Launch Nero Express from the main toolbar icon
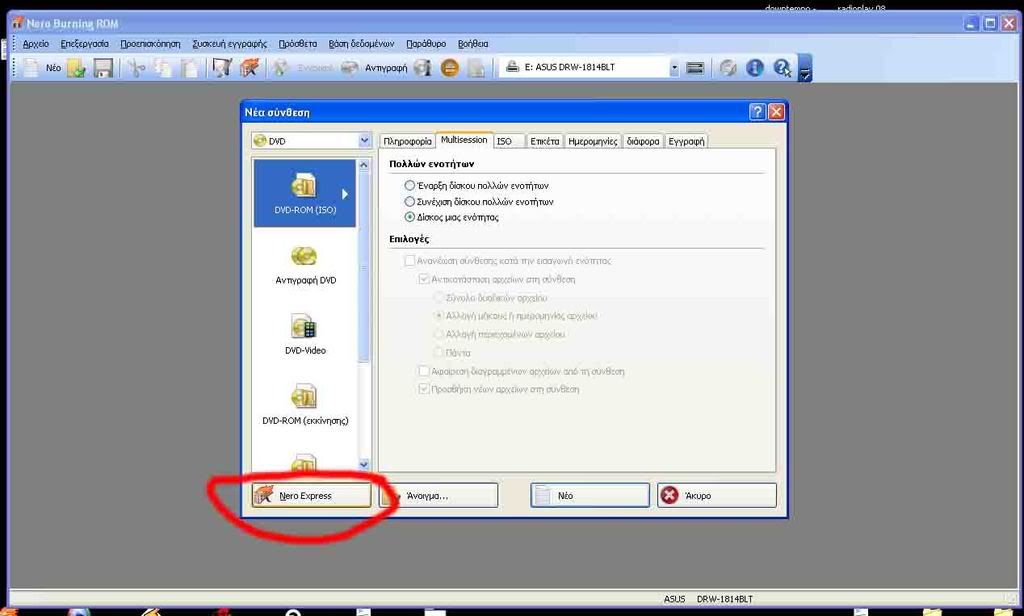Viewport: 1024px width, 616px height. tap(249, 67)
